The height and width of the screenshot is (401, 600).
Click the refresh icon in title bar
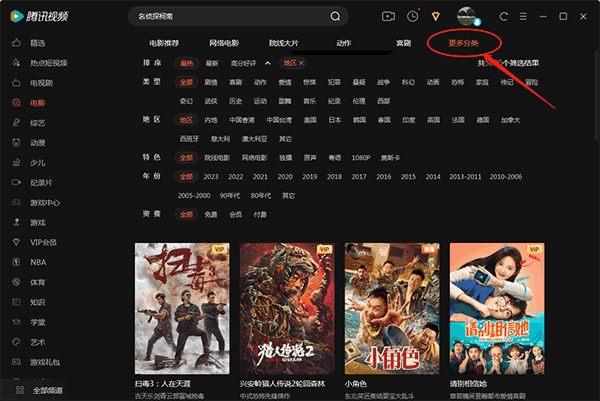coord(504,16)
